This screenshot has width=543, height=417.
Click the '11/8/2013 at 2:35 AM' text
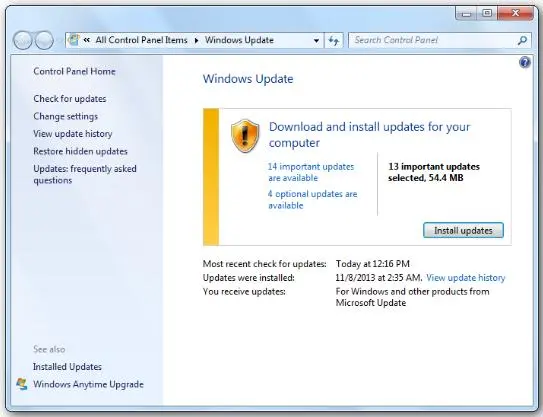pos(379,278)
